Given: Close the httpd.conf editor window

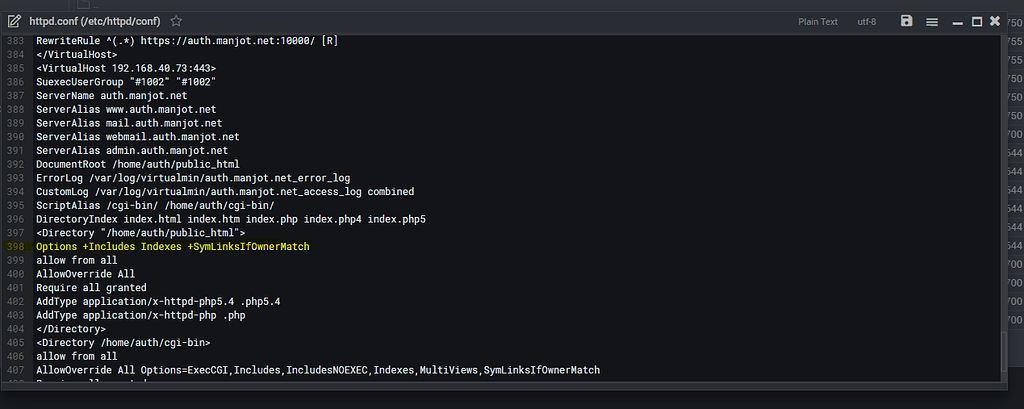Looking at the screenshot, I should coord(995,21).
